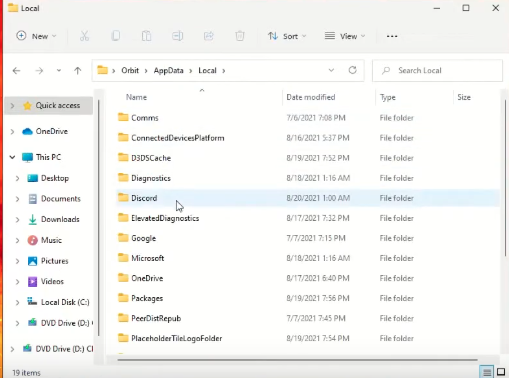Open recent locations dropdown arrow

click(x=59, y=70)
